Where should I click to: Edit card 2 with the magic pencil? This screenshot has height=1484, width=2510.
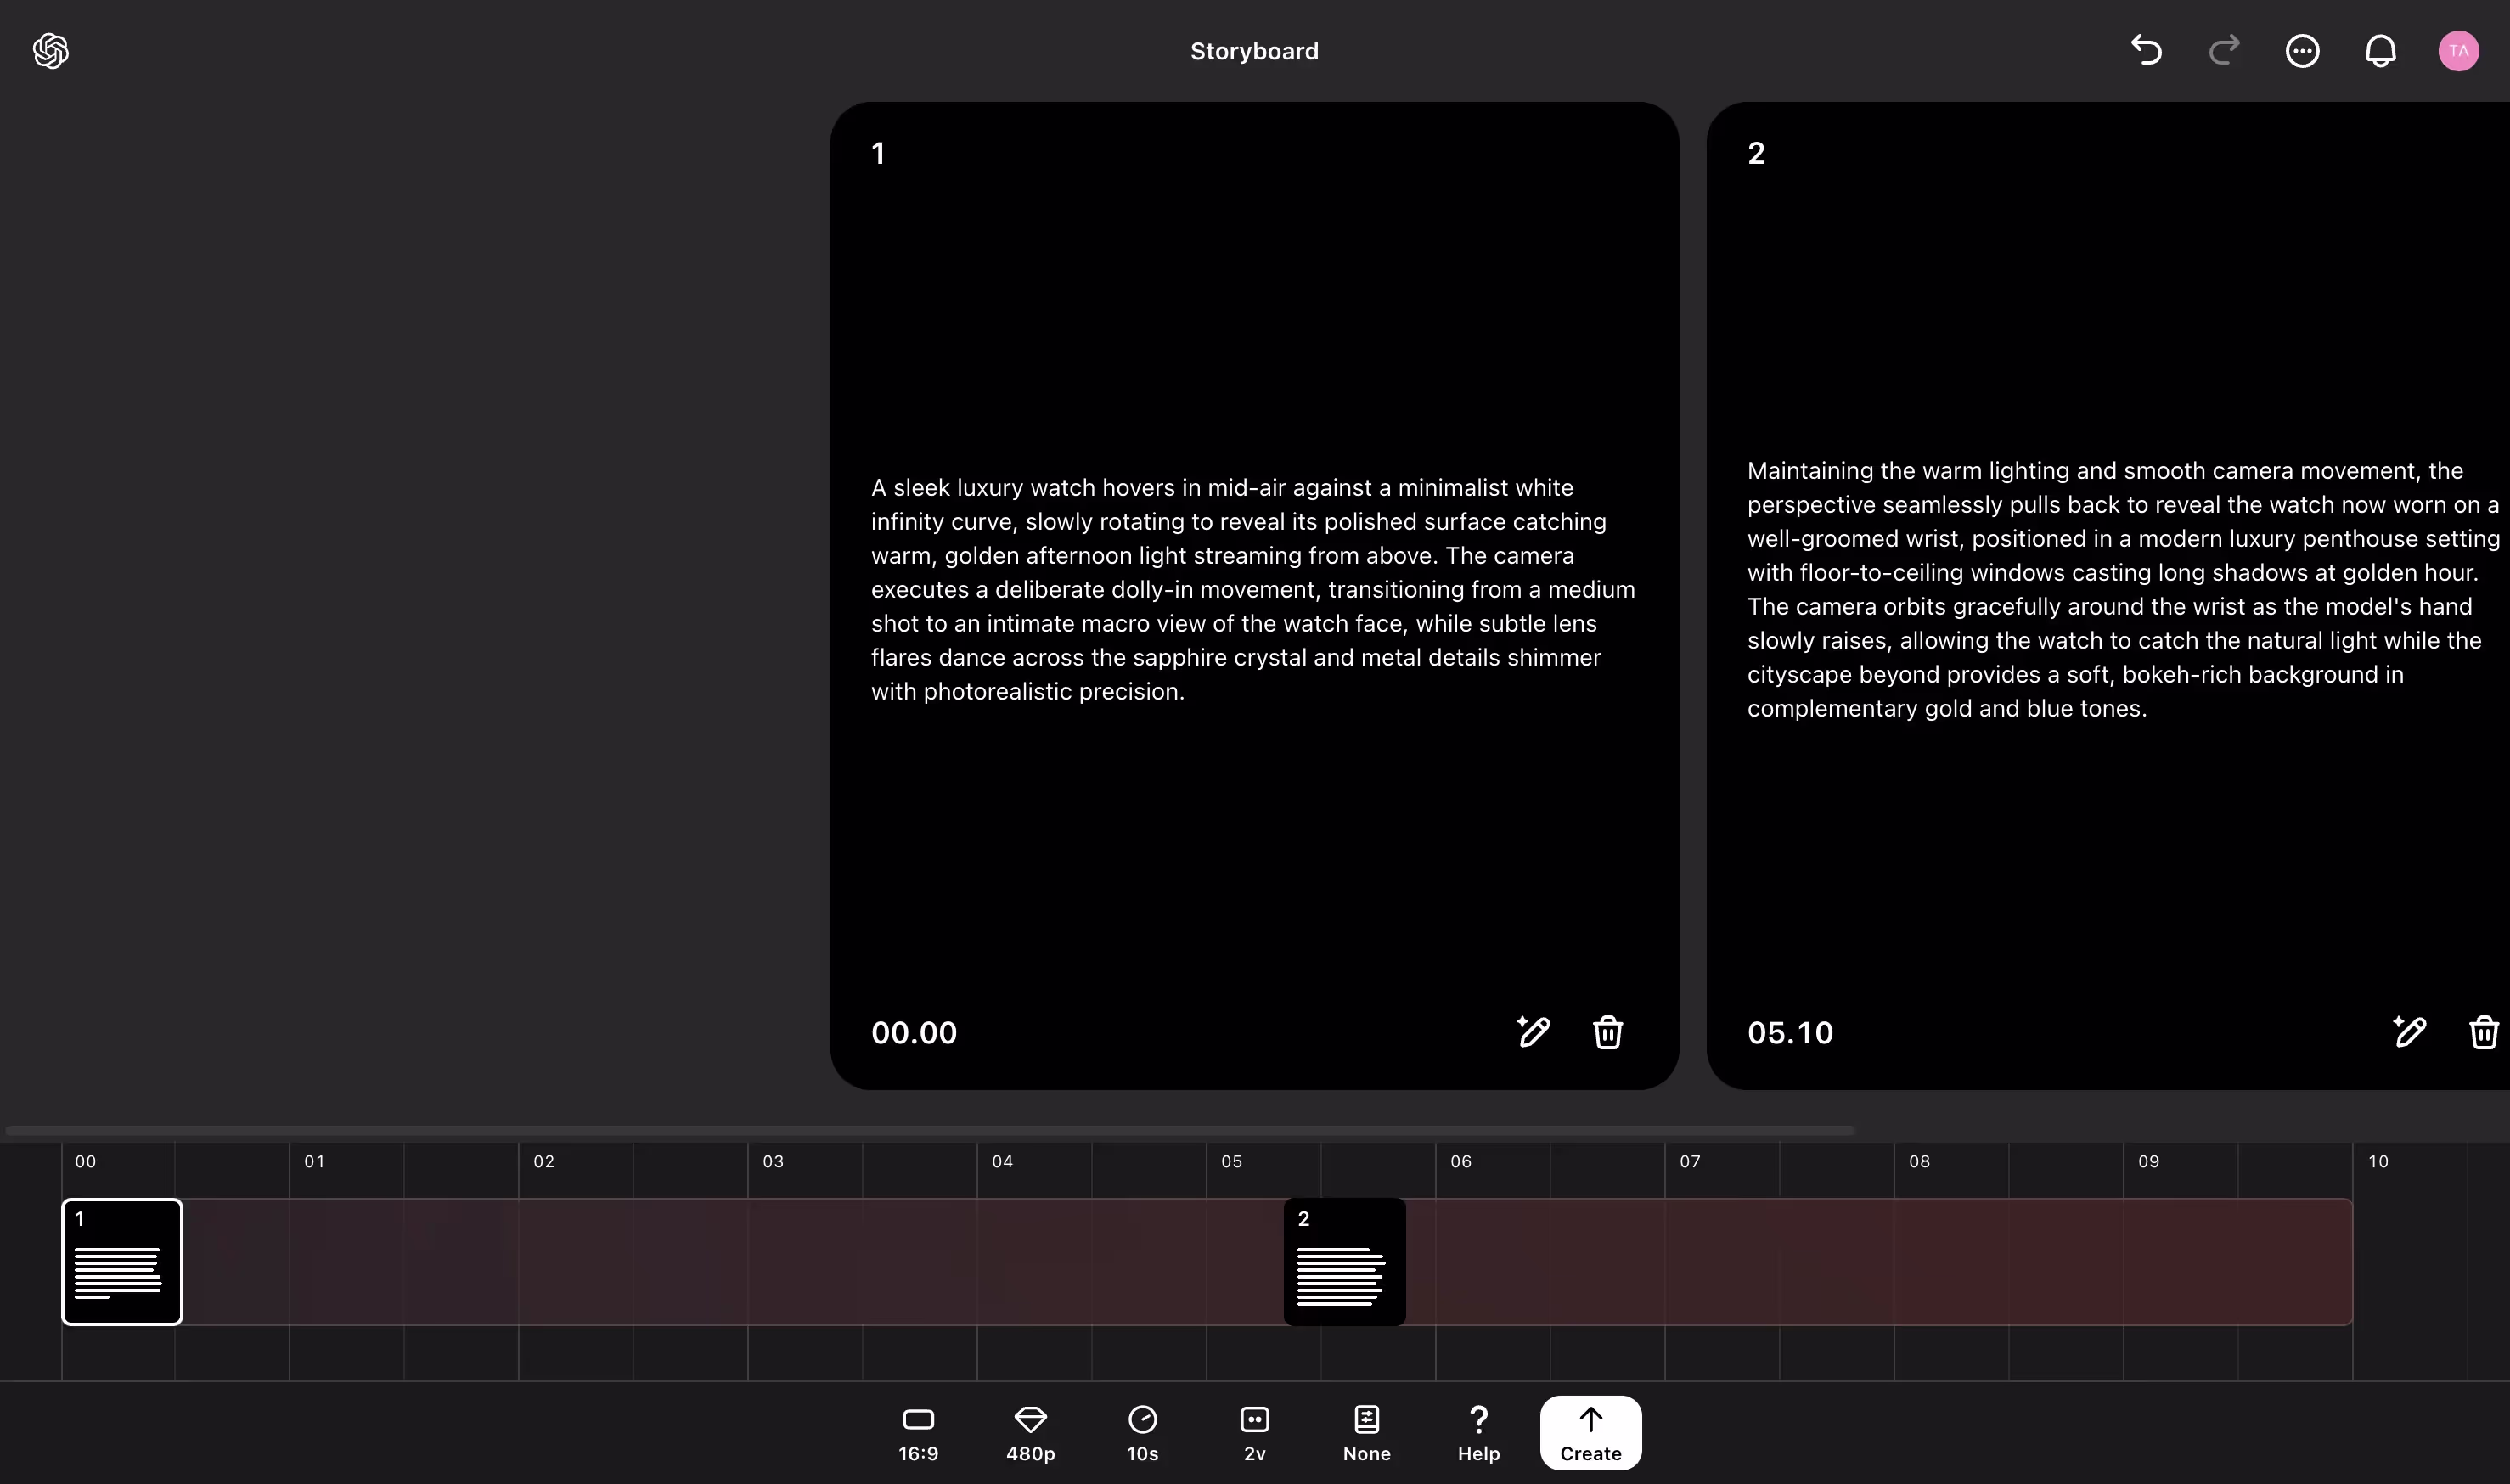[x=2409, y=1031]
